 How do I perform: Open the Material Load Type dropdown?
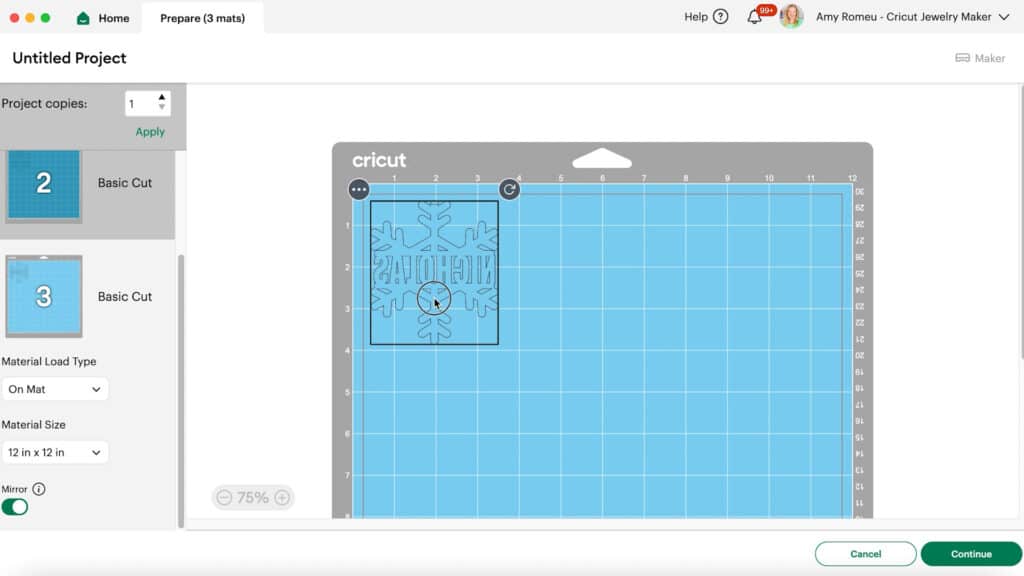pos(55,389)
